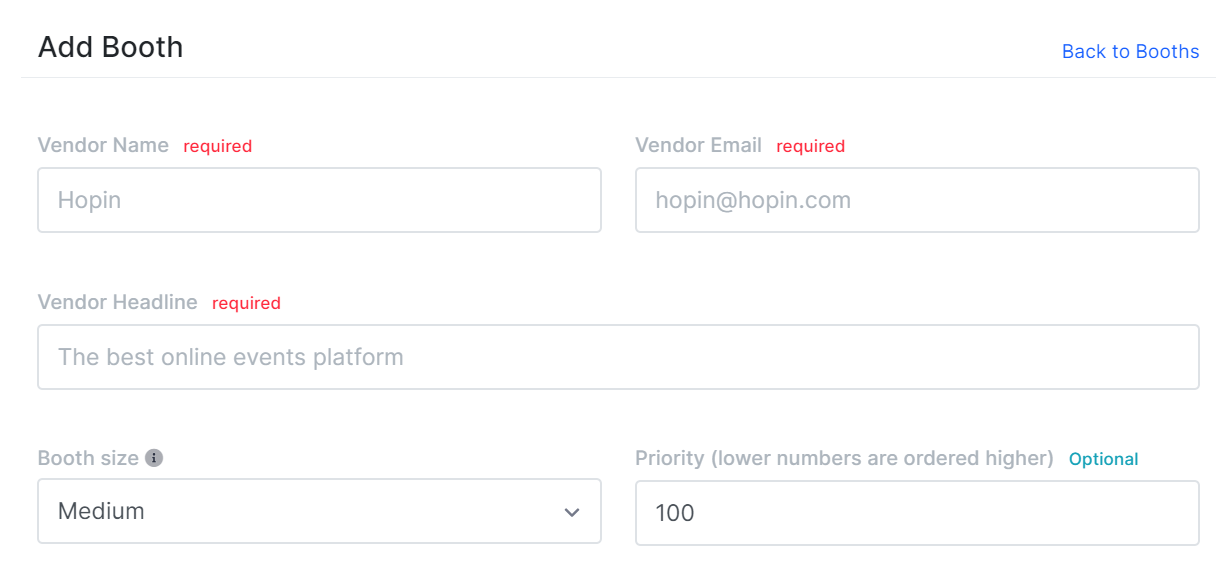
Task: Go back via Back to Booths link
Action: (x=1130, y=52)
